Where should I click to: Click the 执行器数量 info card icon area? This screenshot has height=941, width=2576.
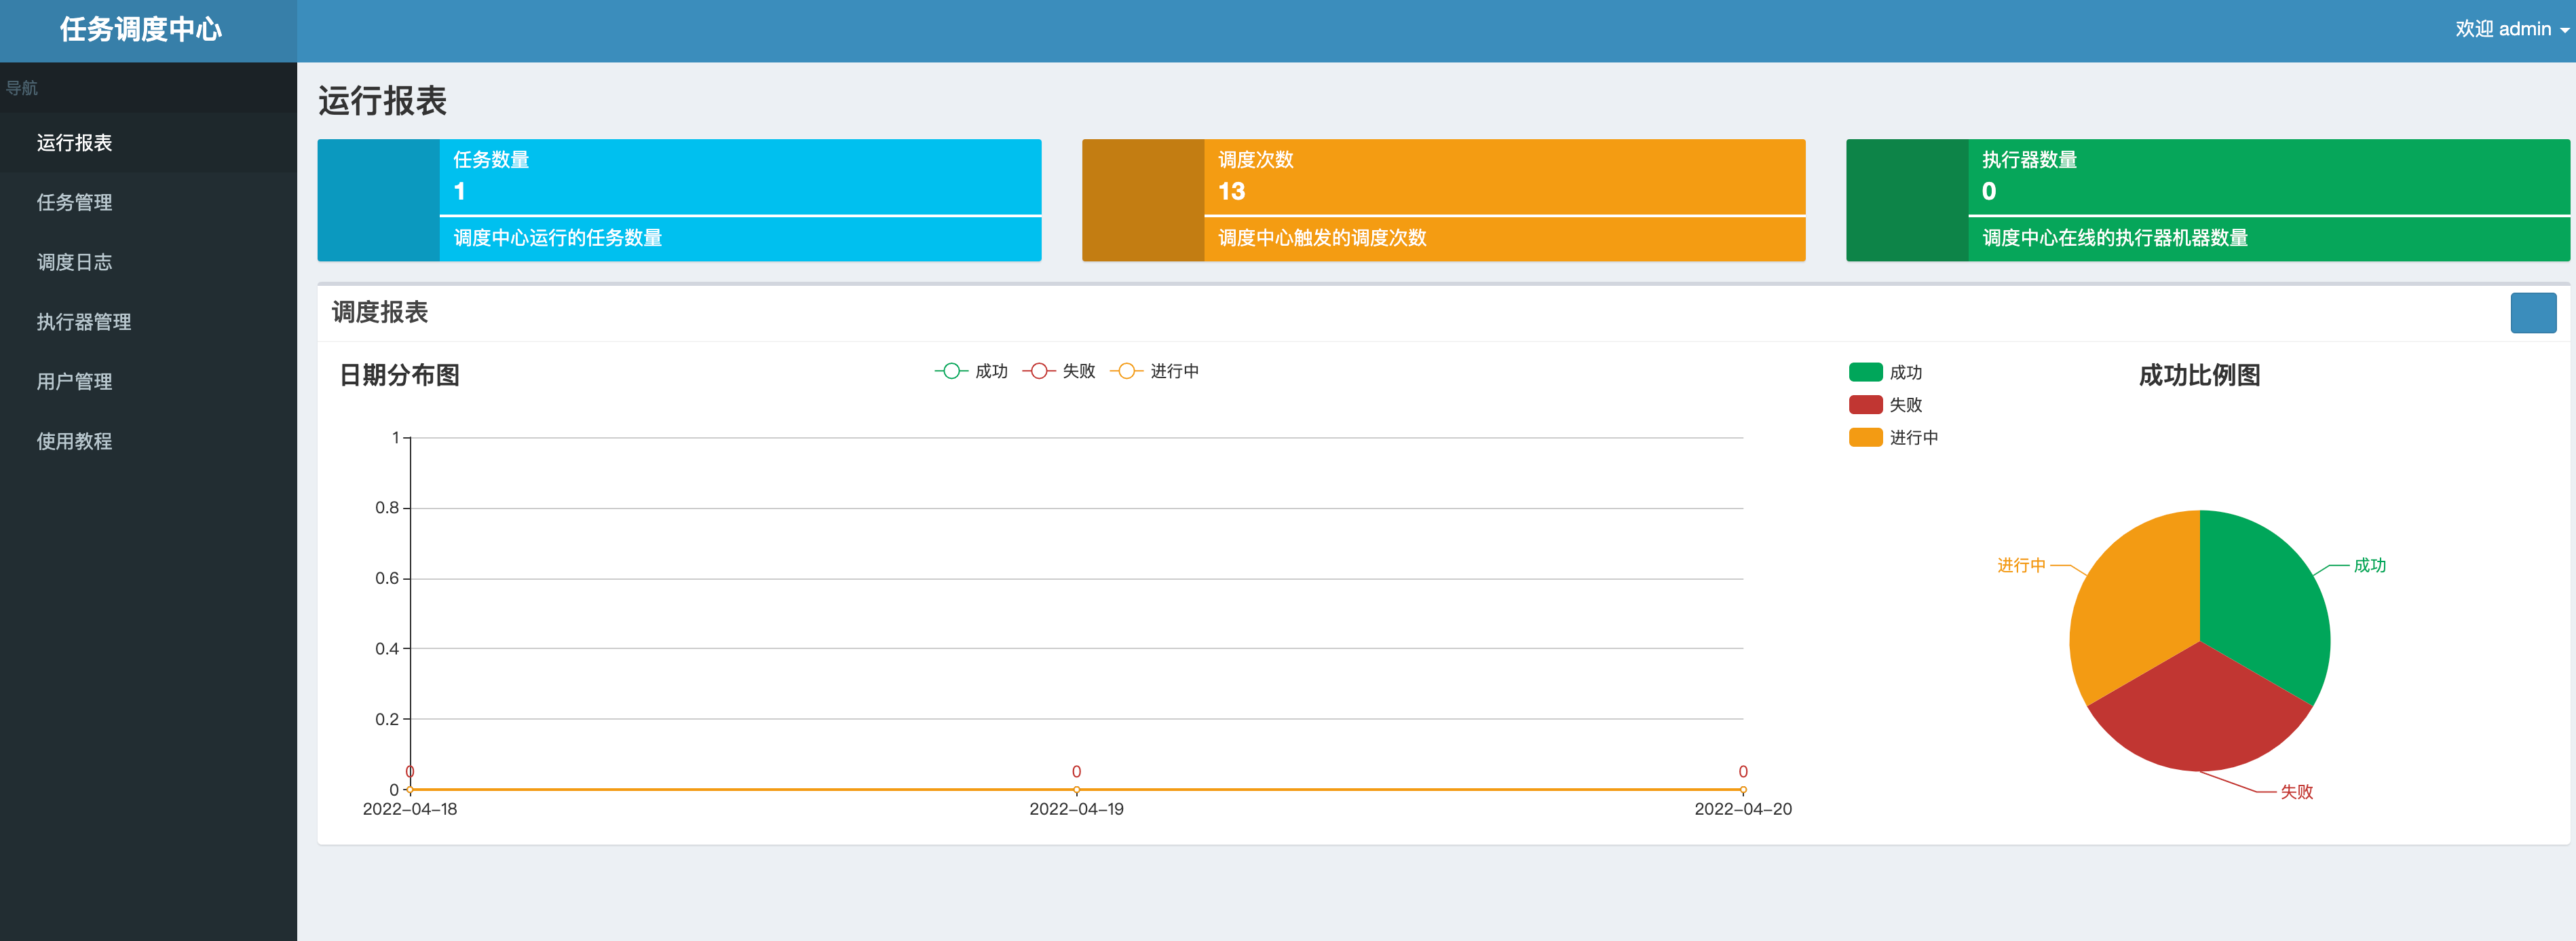1907,200
